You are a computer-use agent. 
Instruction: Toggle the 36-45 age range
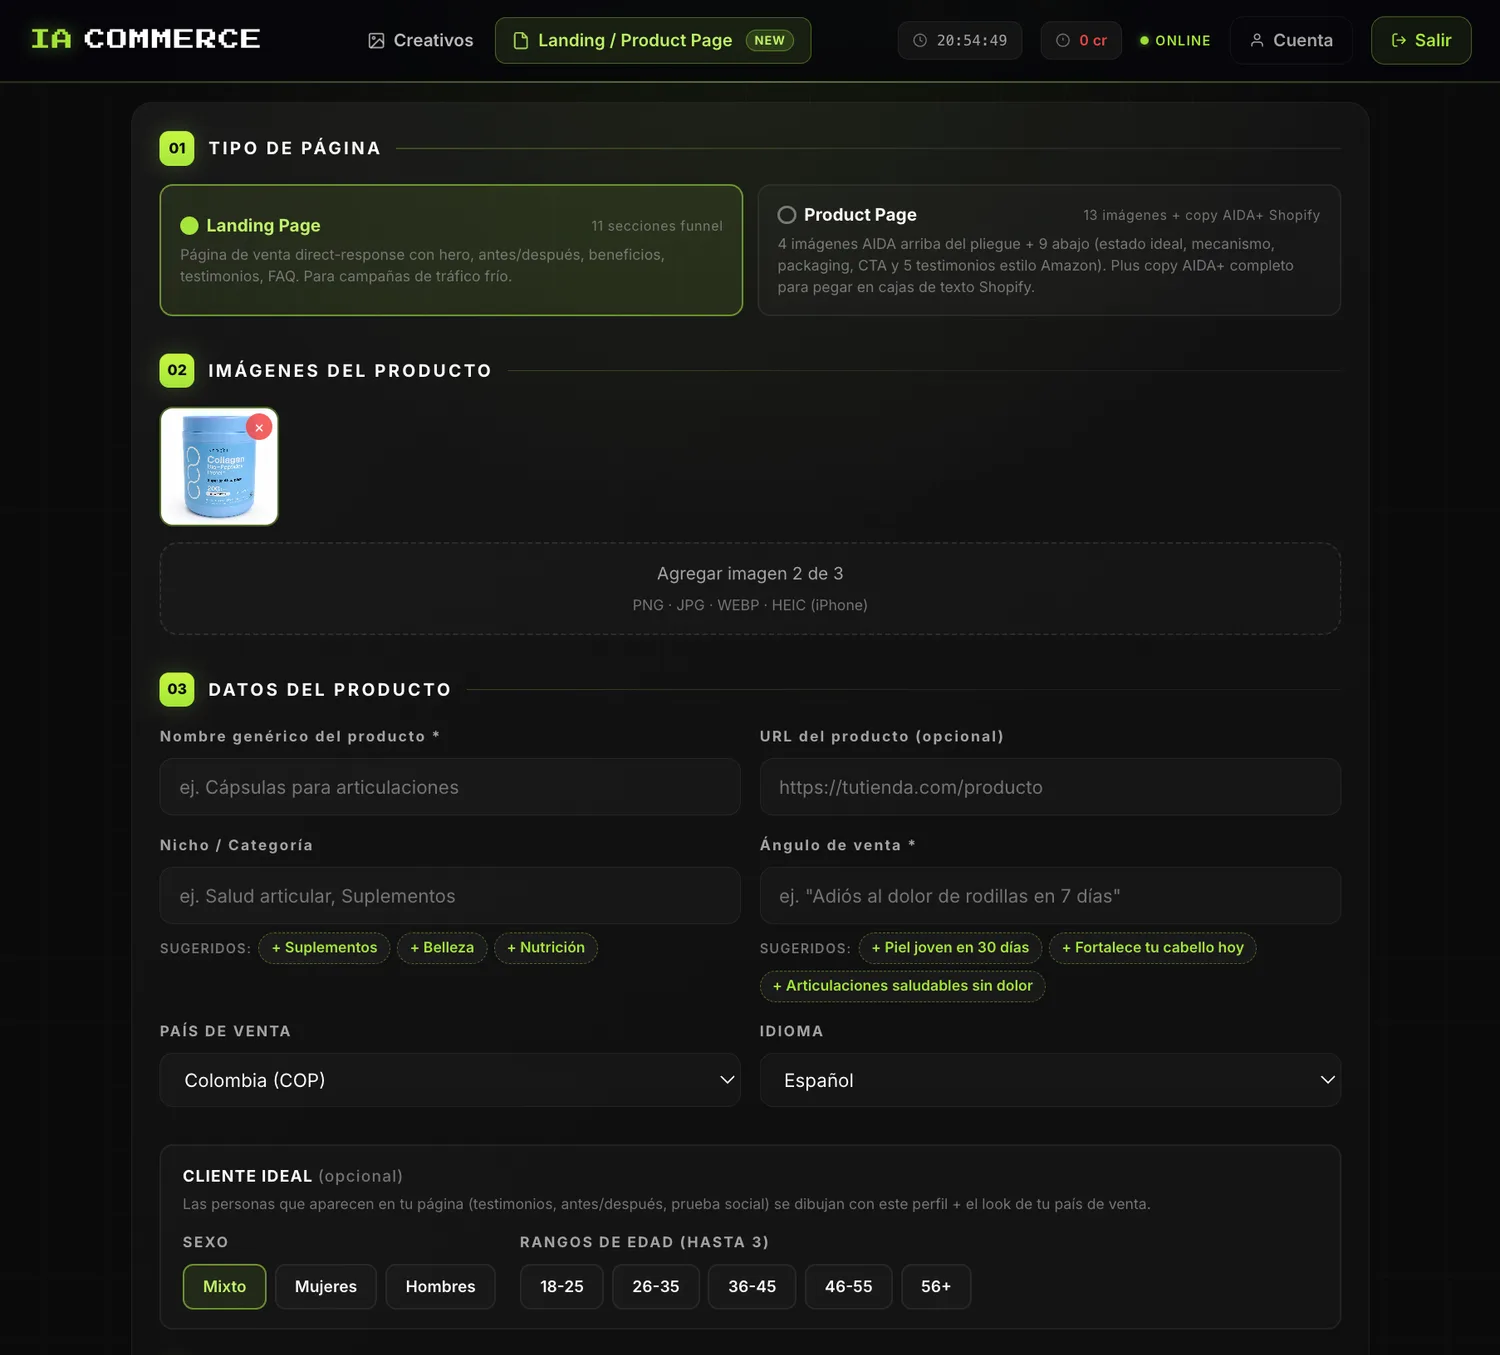[x=752, y=1287]
